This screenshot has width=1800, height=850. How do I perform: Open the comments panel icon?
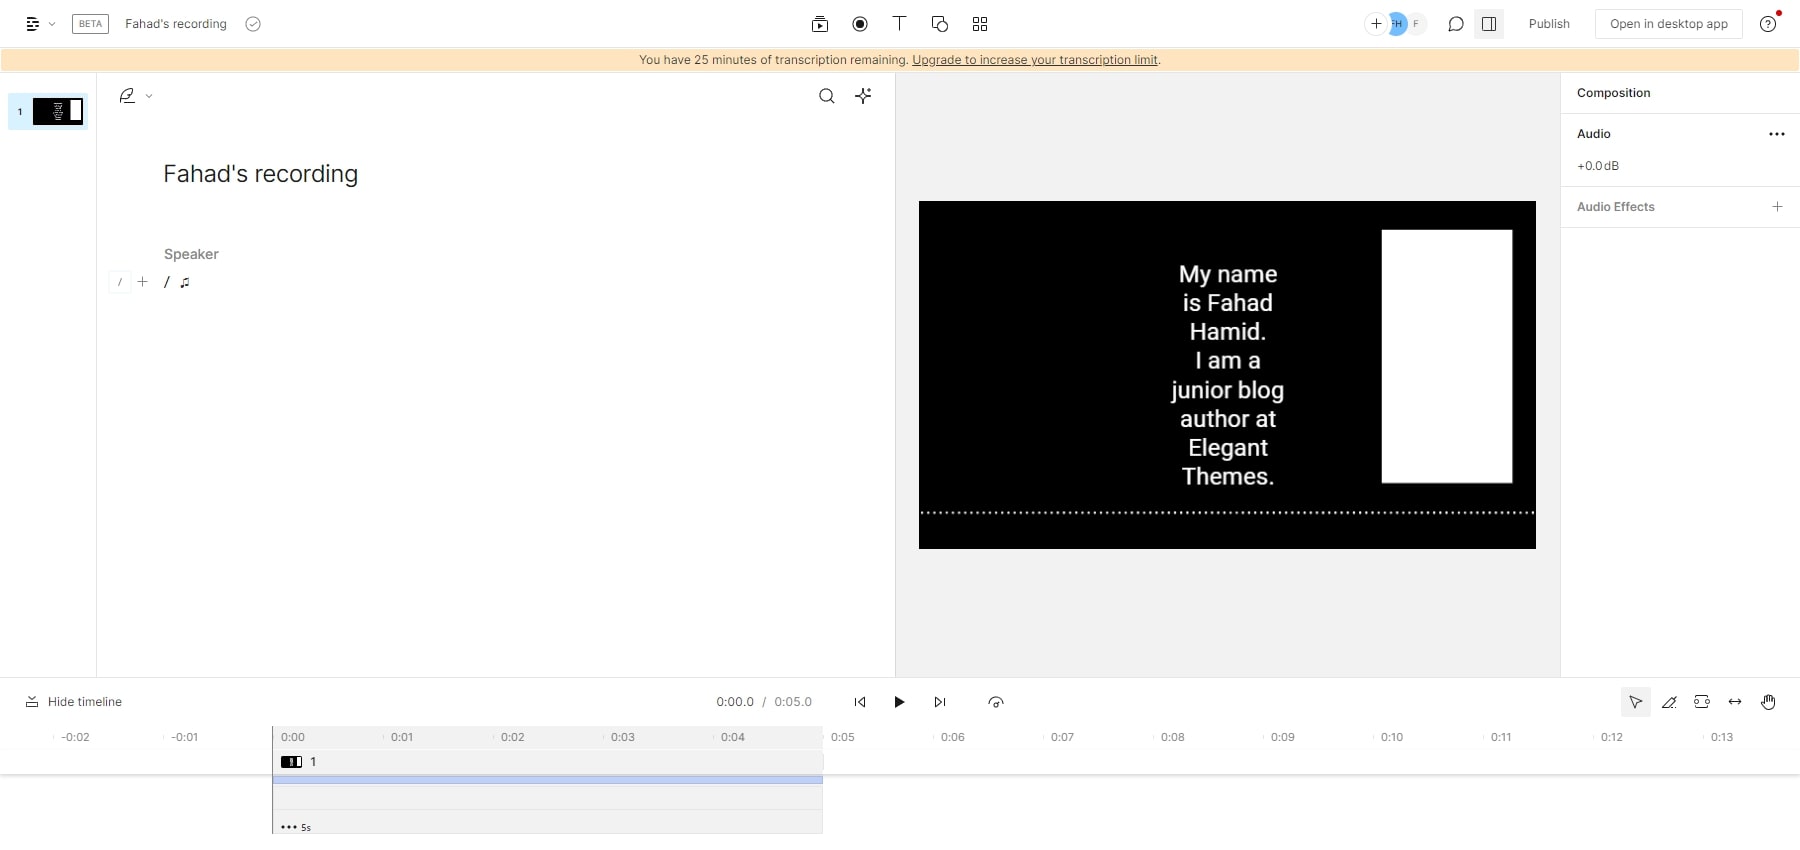tap(1456, 24)
